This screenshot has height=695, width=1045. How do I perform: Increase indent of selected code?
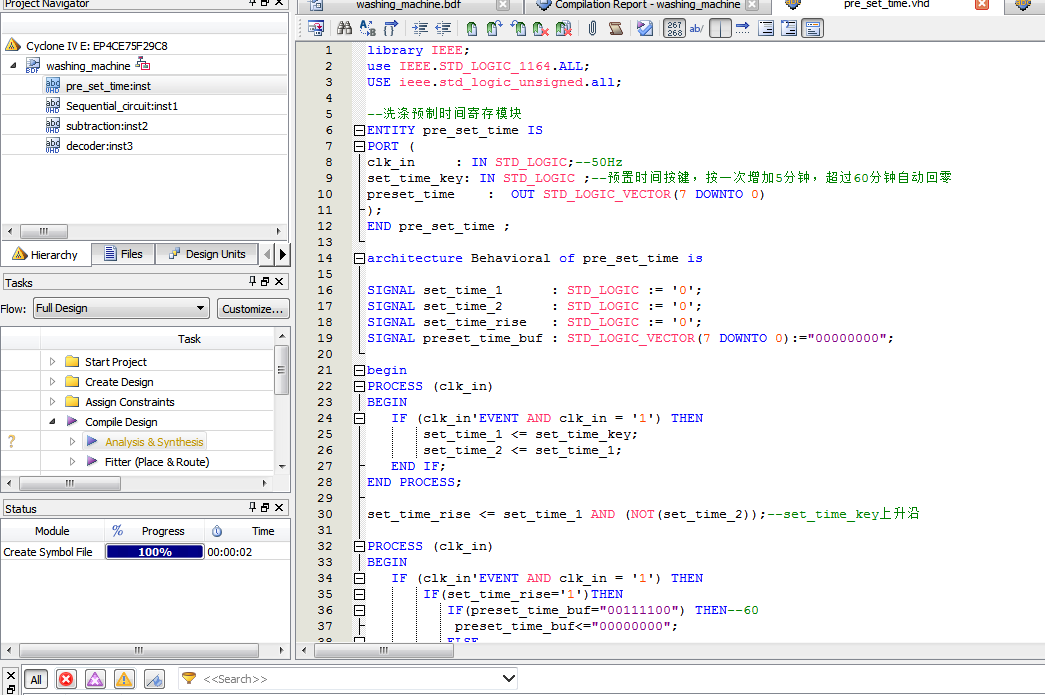click(418, 28)
